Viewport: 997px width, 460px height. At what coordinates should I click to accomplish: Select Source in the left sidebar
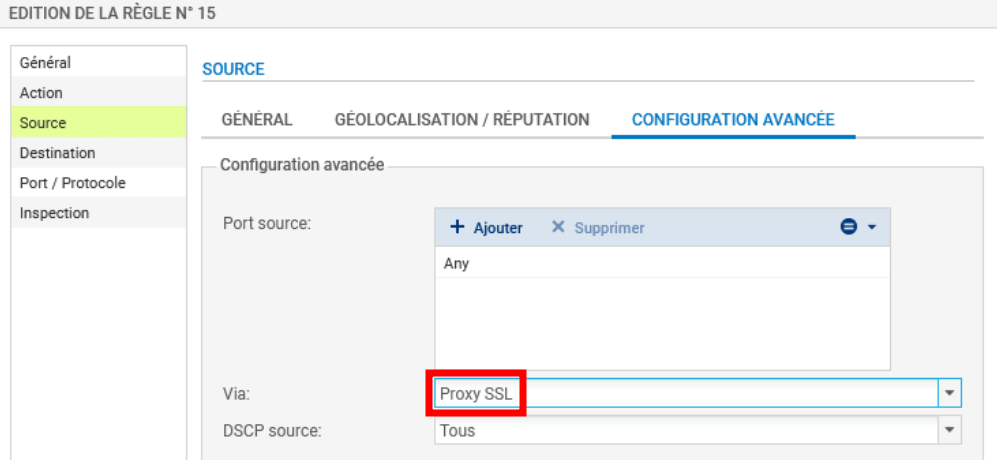coord(43,123)
